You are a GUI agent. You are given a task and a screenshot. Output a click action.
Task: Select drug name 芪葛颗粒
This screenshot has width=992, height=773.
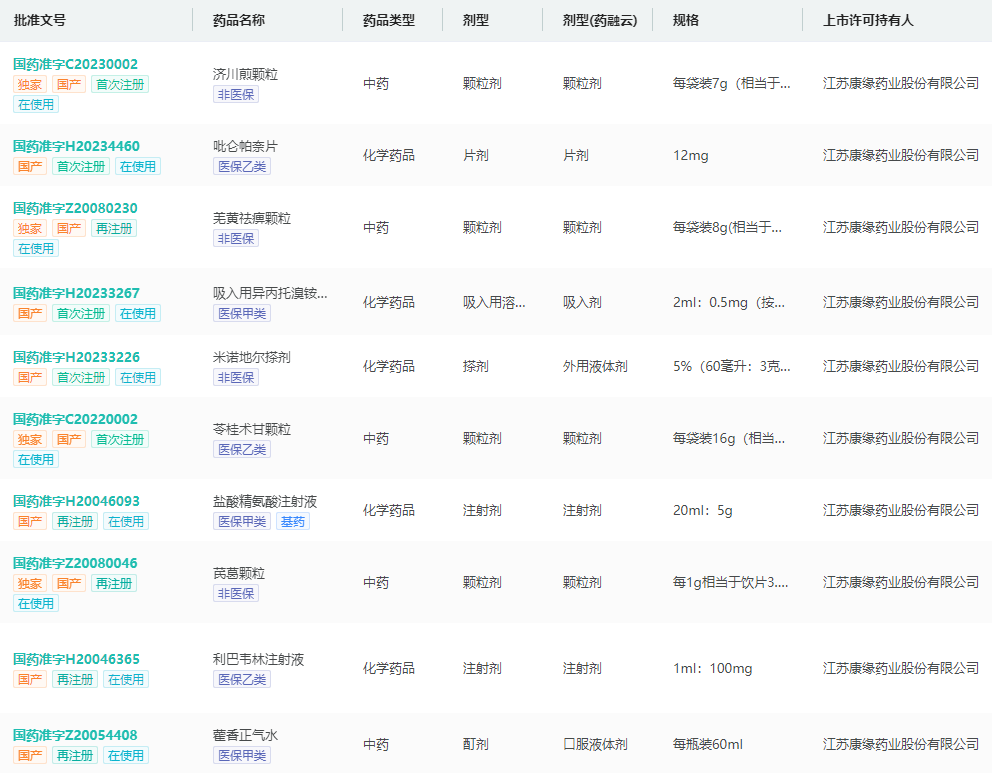tap(239, 574)
